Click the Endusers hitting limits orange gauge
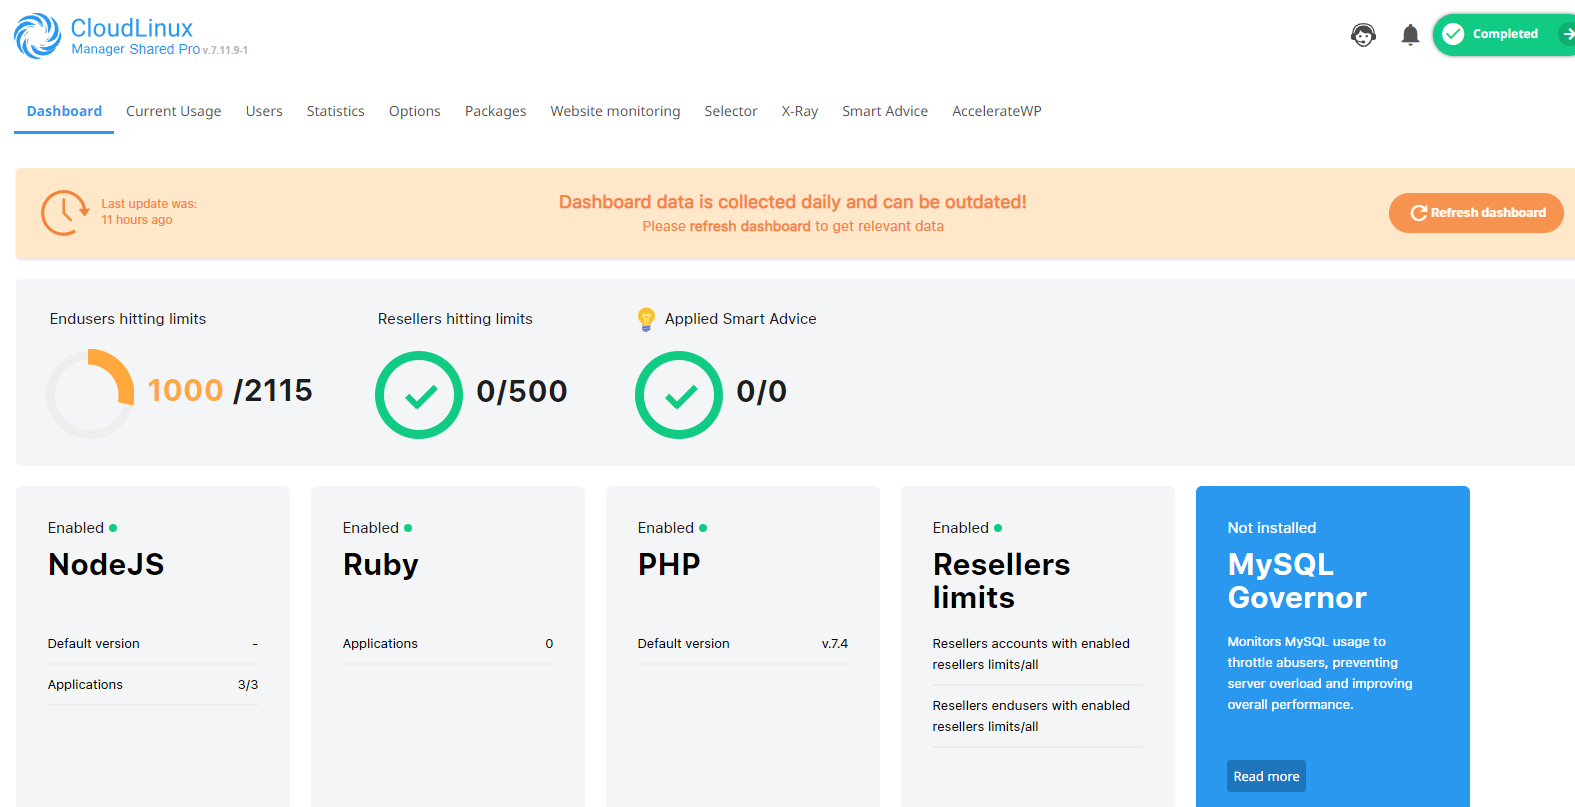Image resolution: width=1575 pixels, height=807 pixels. (x=90, y=393)
